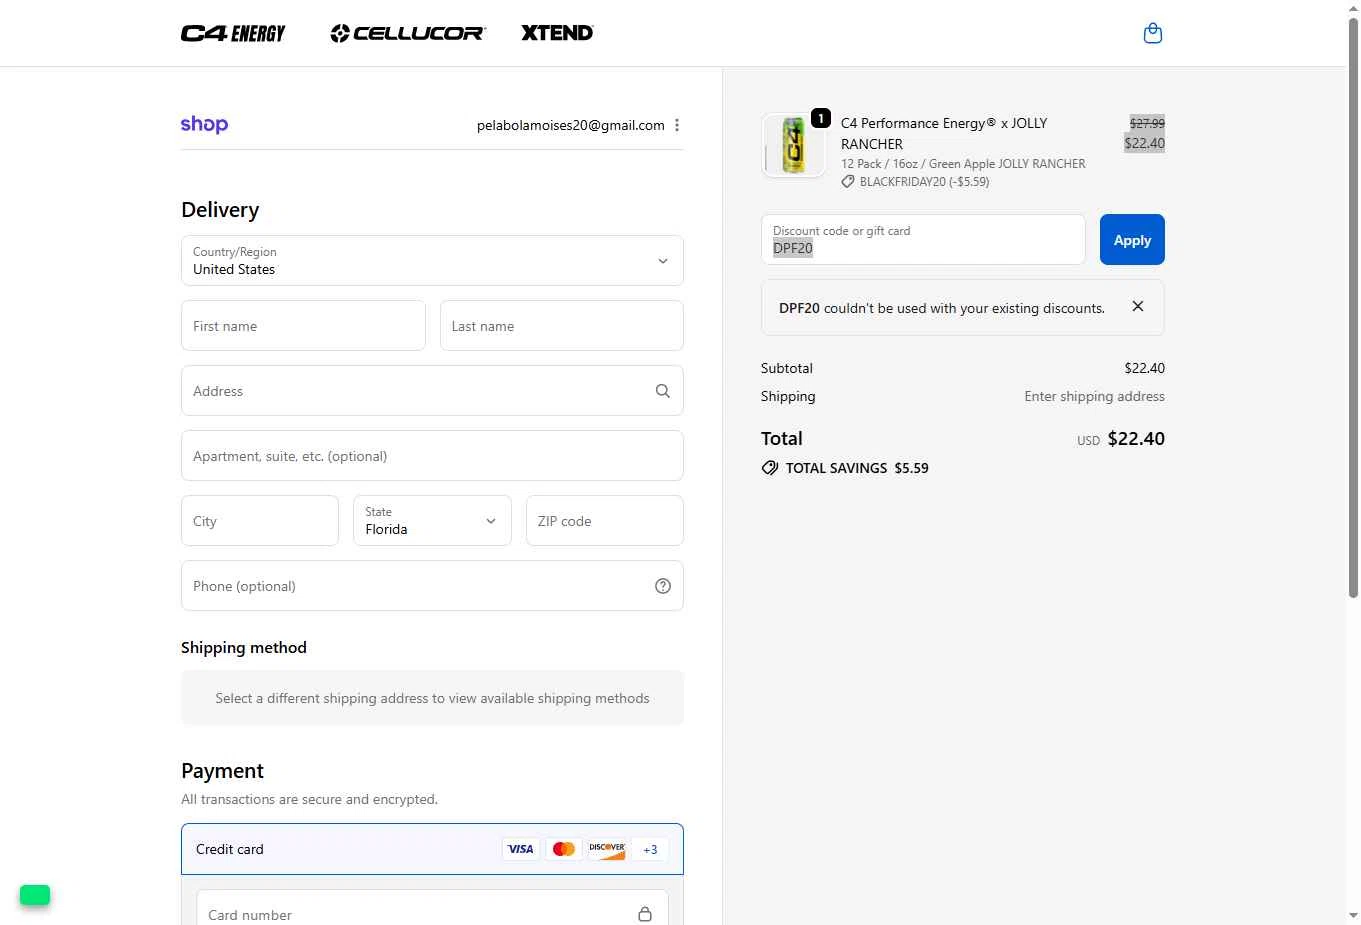Click the Cellucor logo
The width and height of the screenshot is (1361, 925).
pyautogui.click(x=408, y=33)
